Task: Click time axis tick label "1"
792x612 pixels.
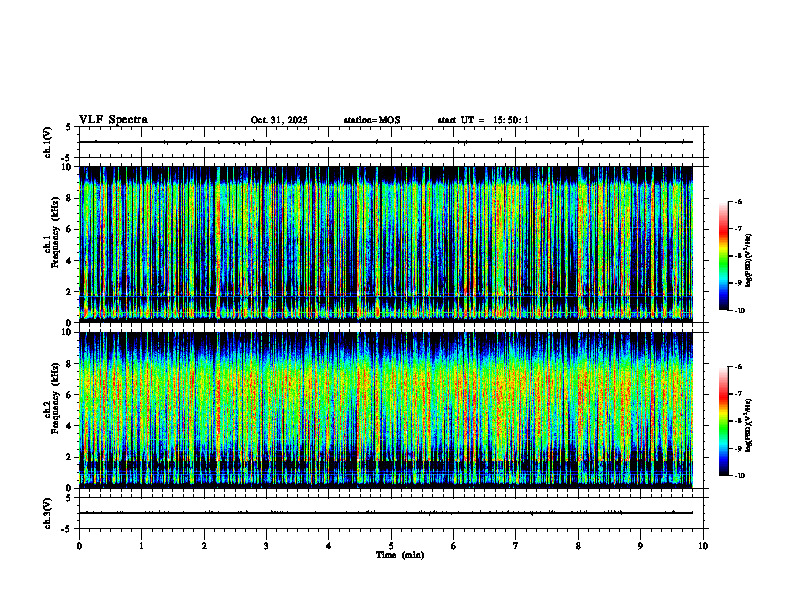Action: (x=141, y=546)
